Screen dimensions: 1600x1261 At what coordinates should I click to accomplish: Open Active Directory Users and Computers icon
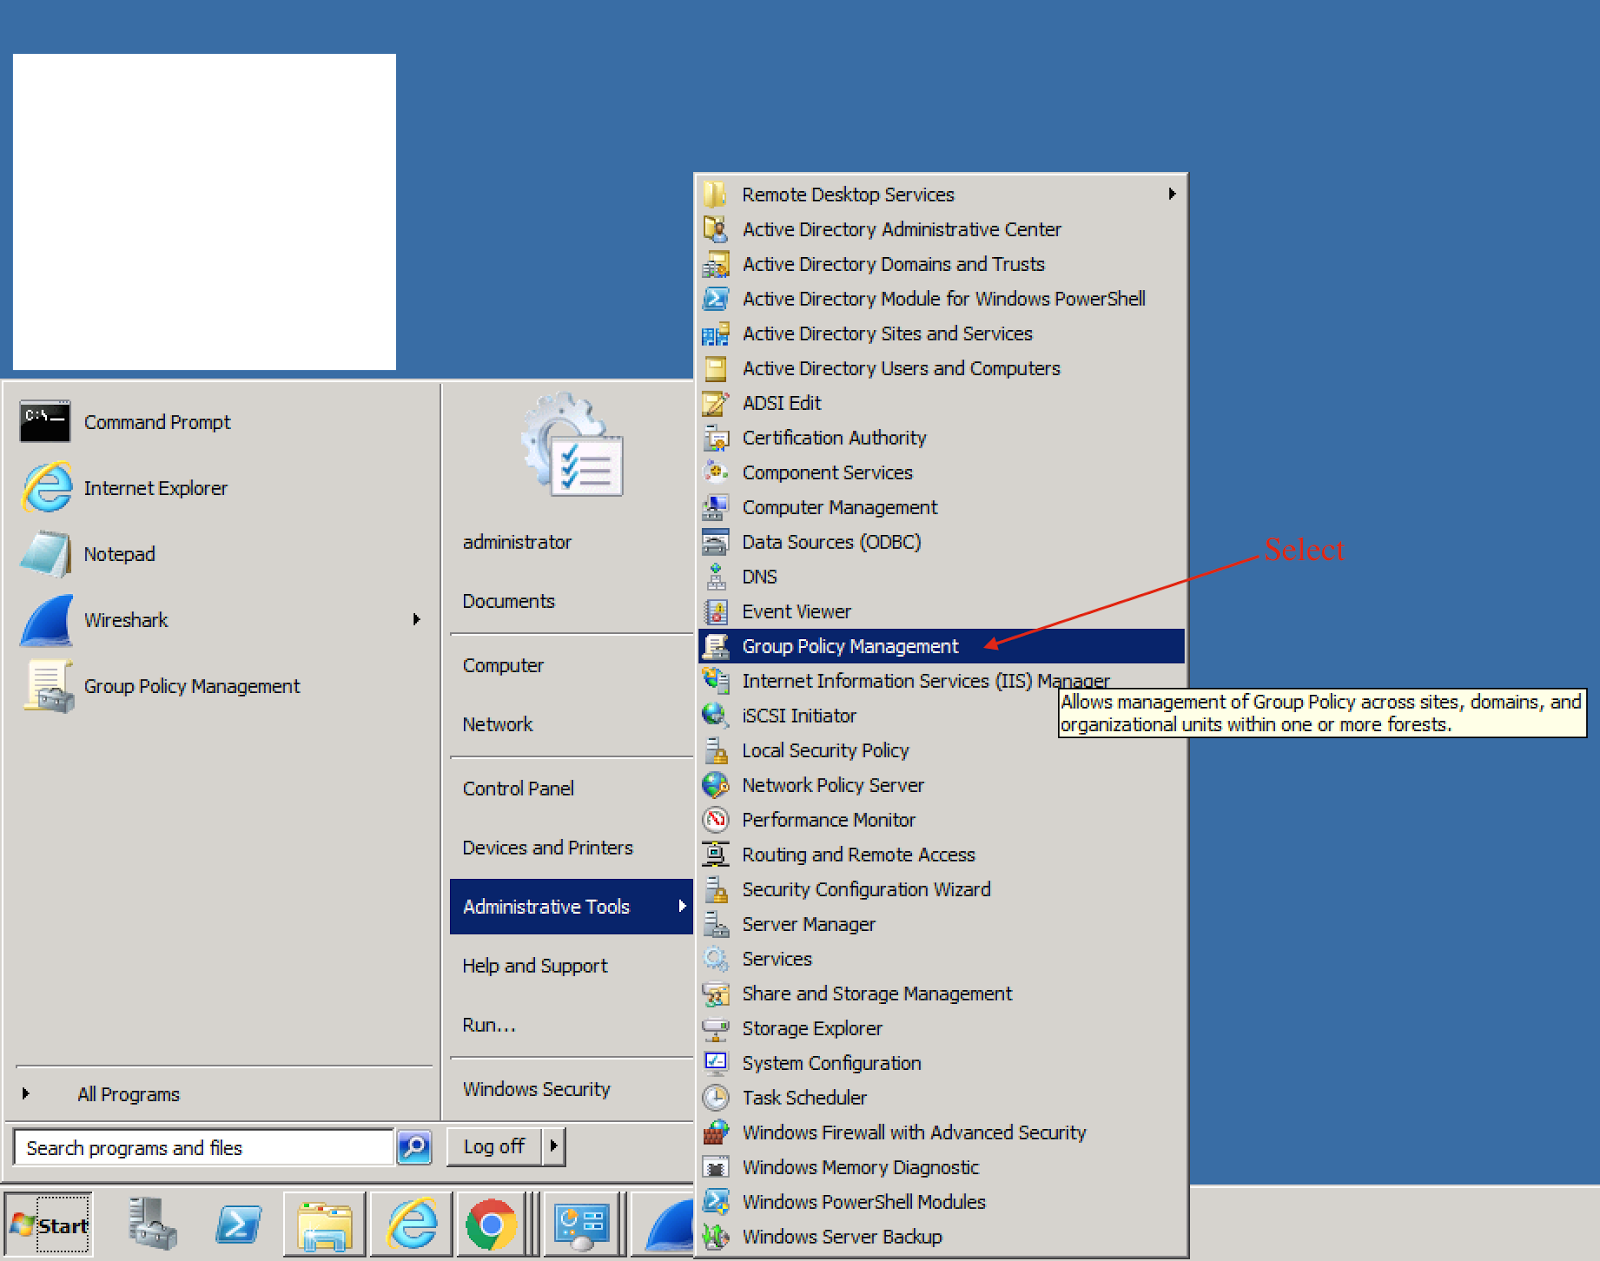[716, 368]
